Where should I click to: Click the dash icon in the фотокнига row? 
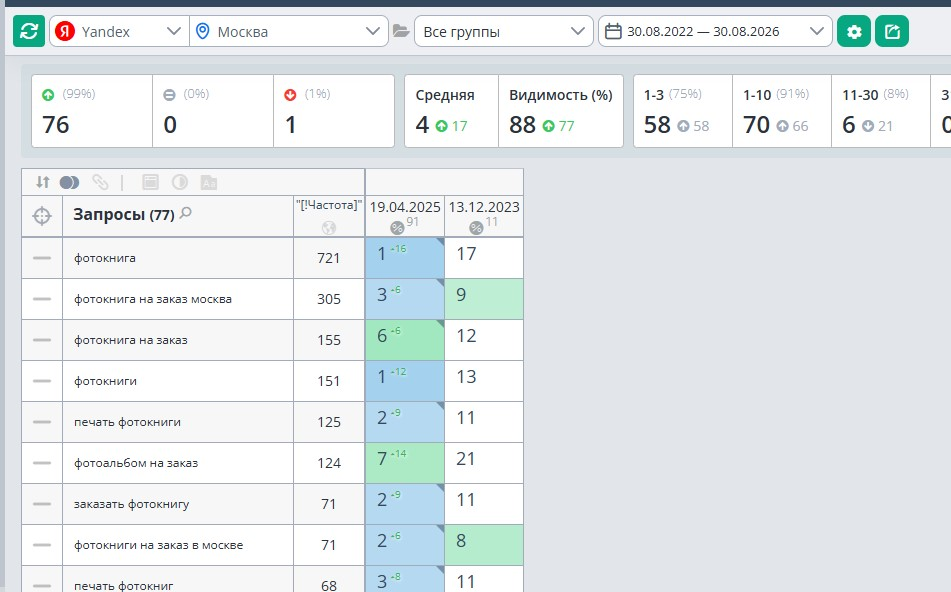[x=42, y=258]
